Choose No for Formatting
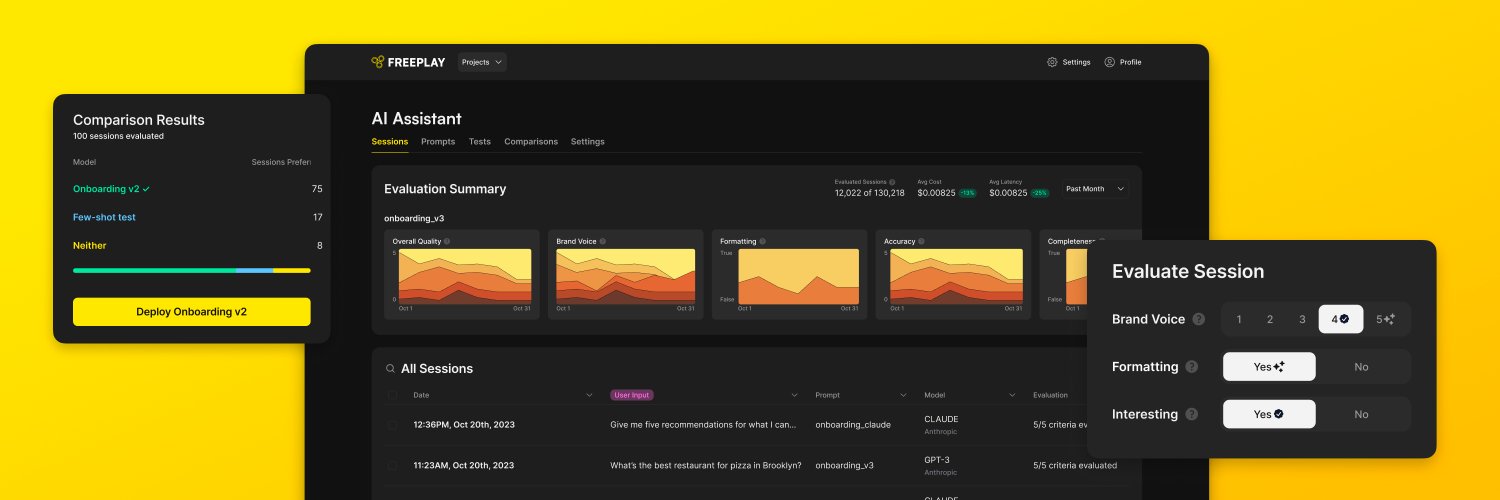Screen dimensions: 1500x500 1361,367
